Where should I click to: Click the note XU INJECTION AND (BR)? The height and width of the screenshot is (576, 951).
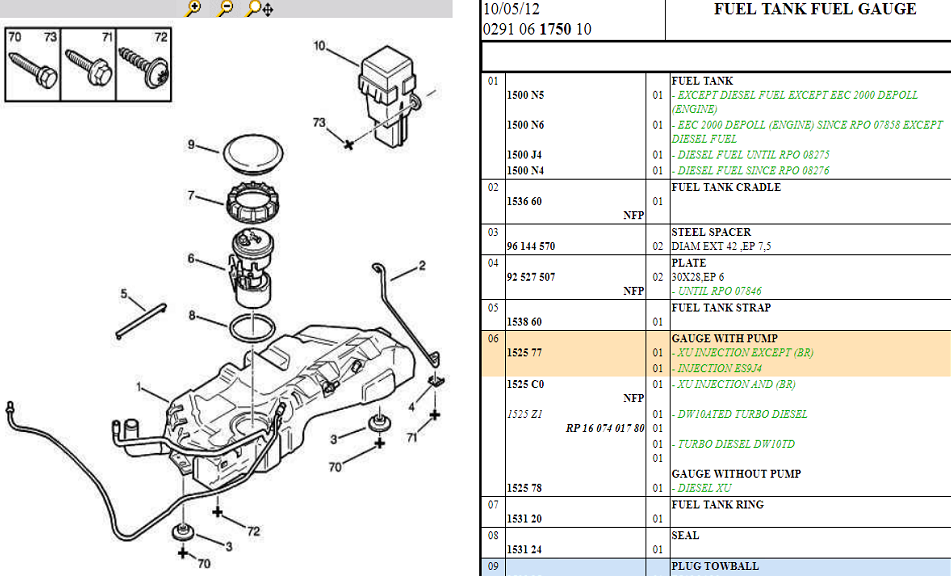[x=733, y=384]
